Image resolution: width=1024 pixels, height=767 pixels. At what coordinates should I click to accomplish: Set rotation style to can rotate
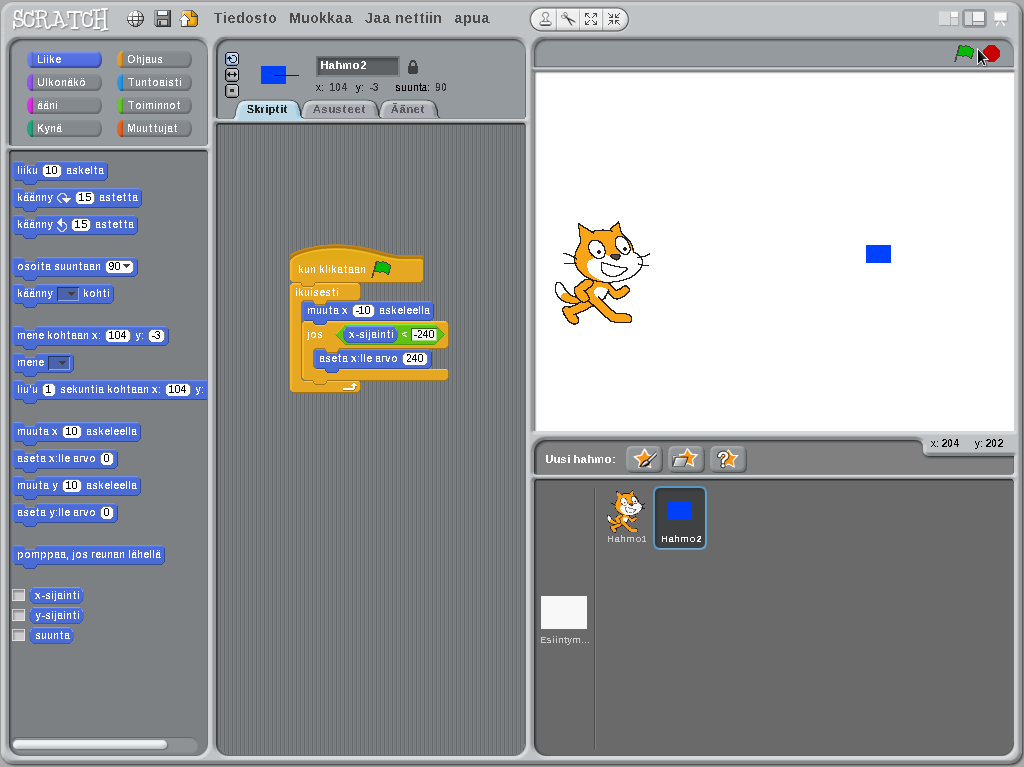232,59
